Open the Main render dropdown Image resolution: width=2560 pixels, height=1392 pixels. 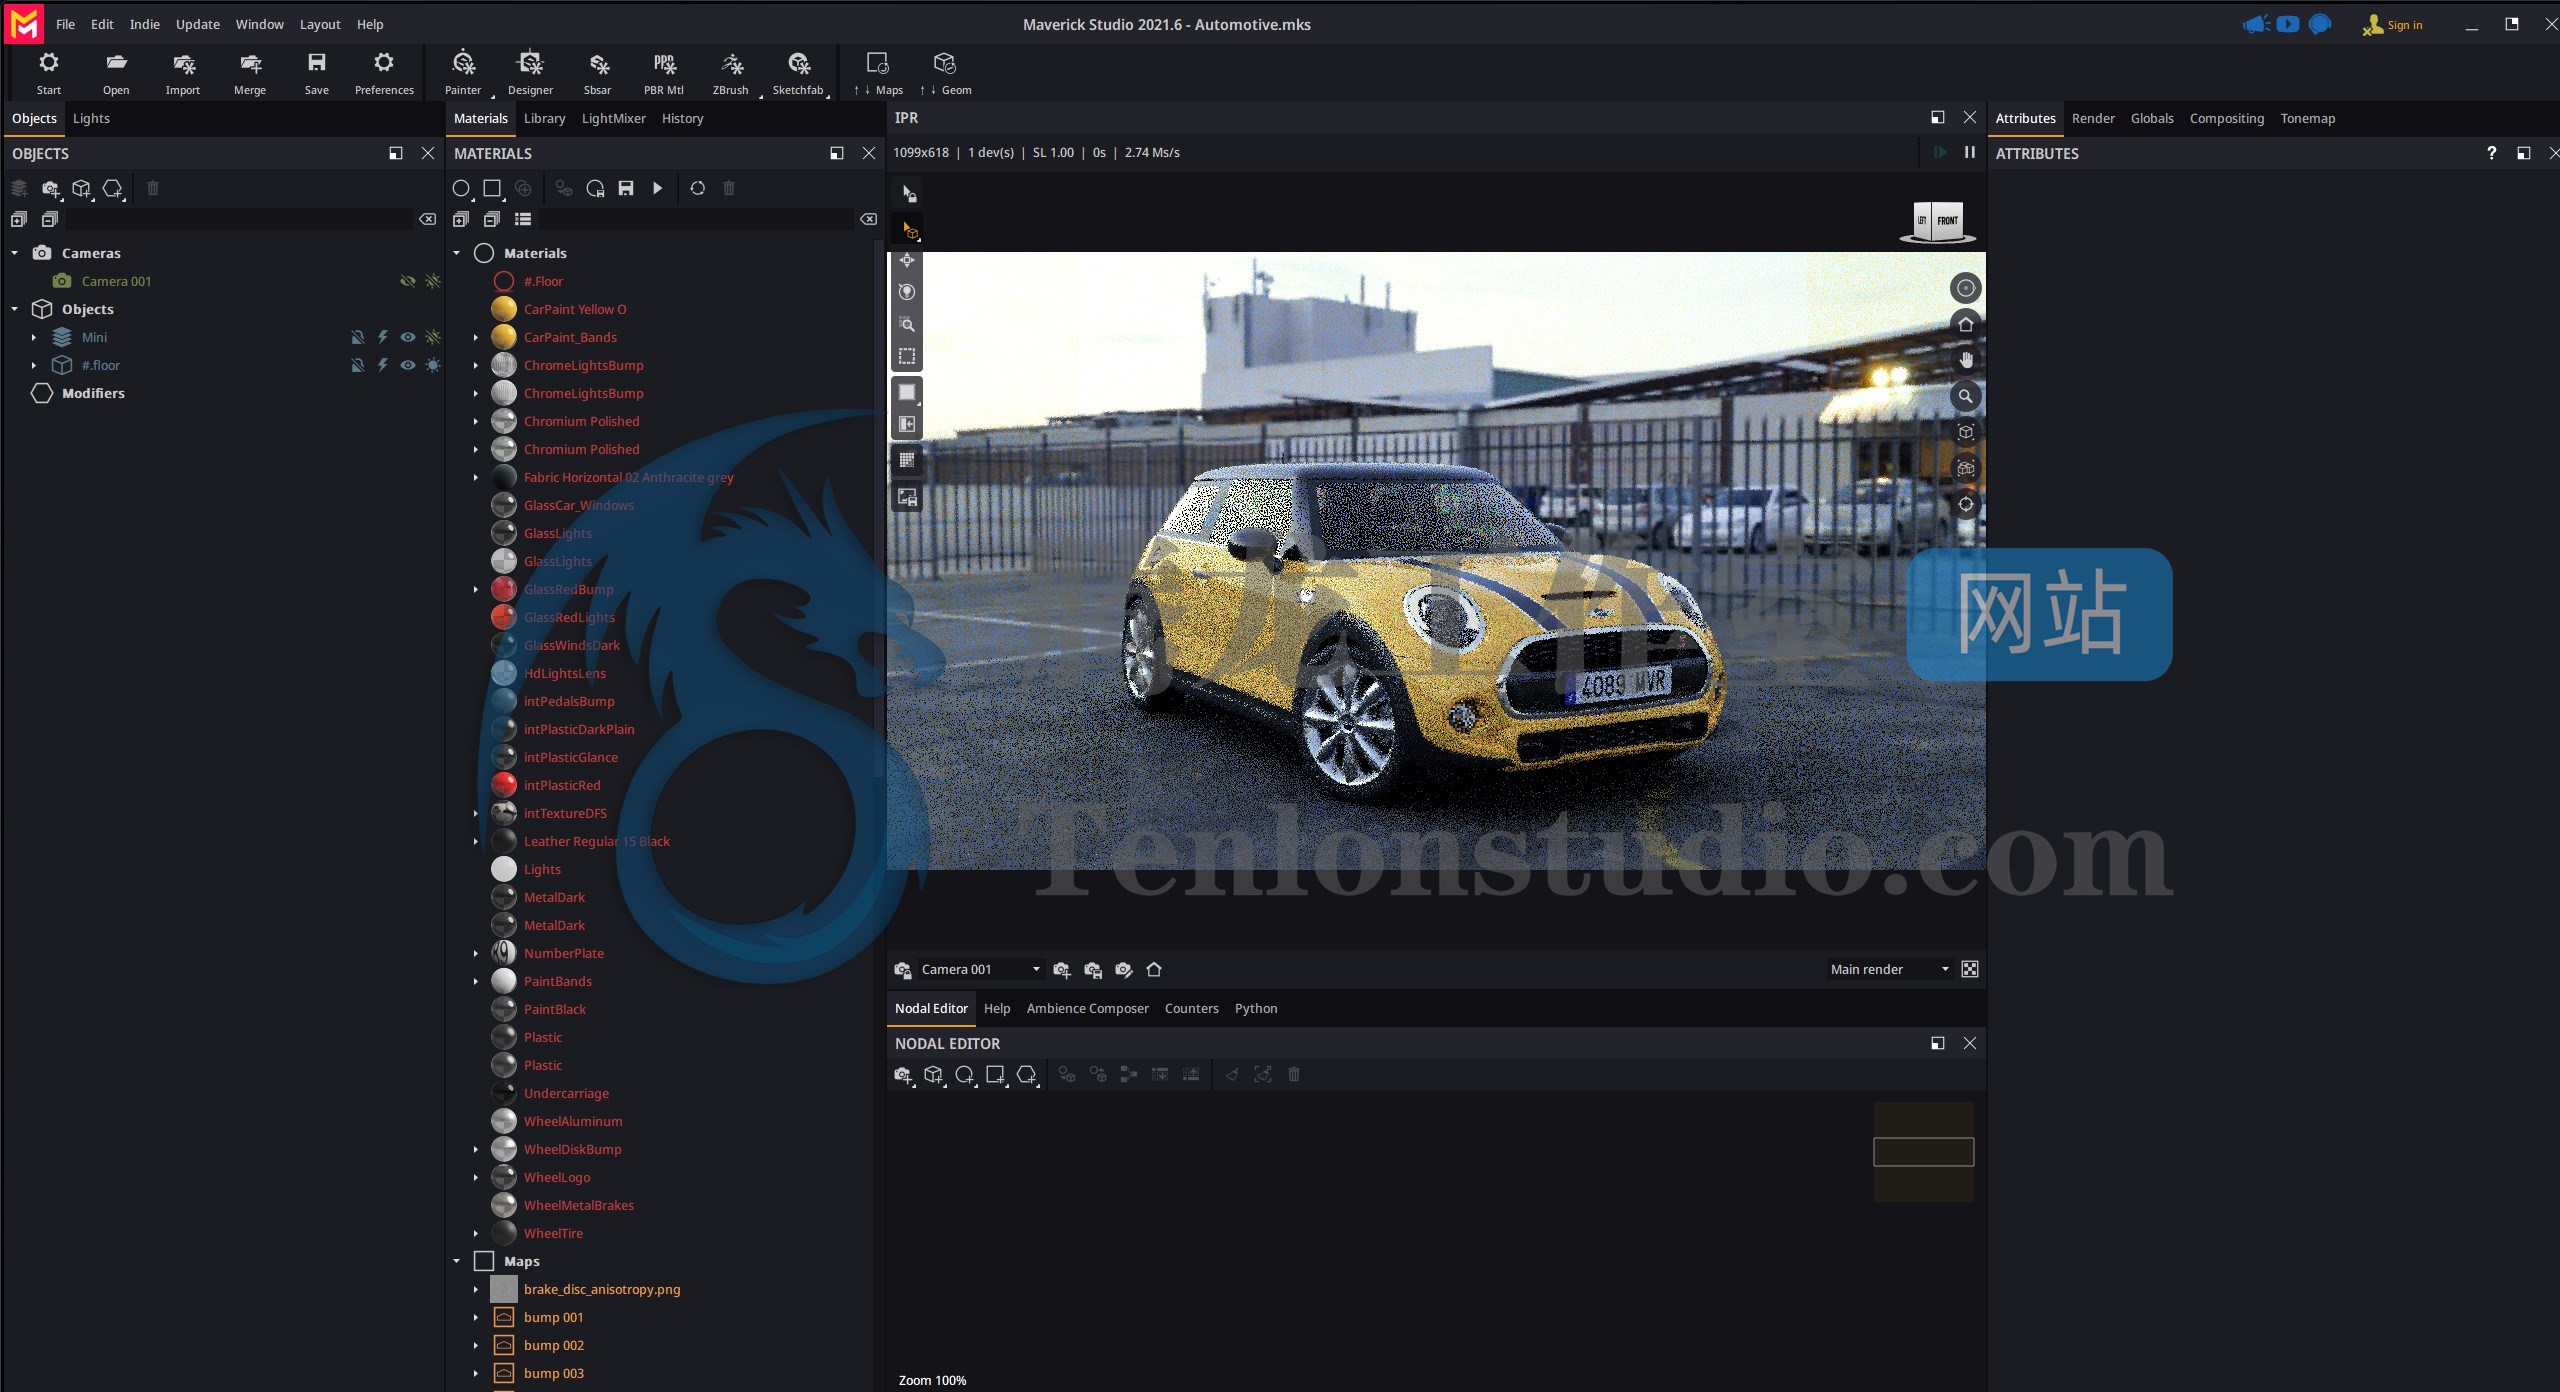tap(1889, 969)
